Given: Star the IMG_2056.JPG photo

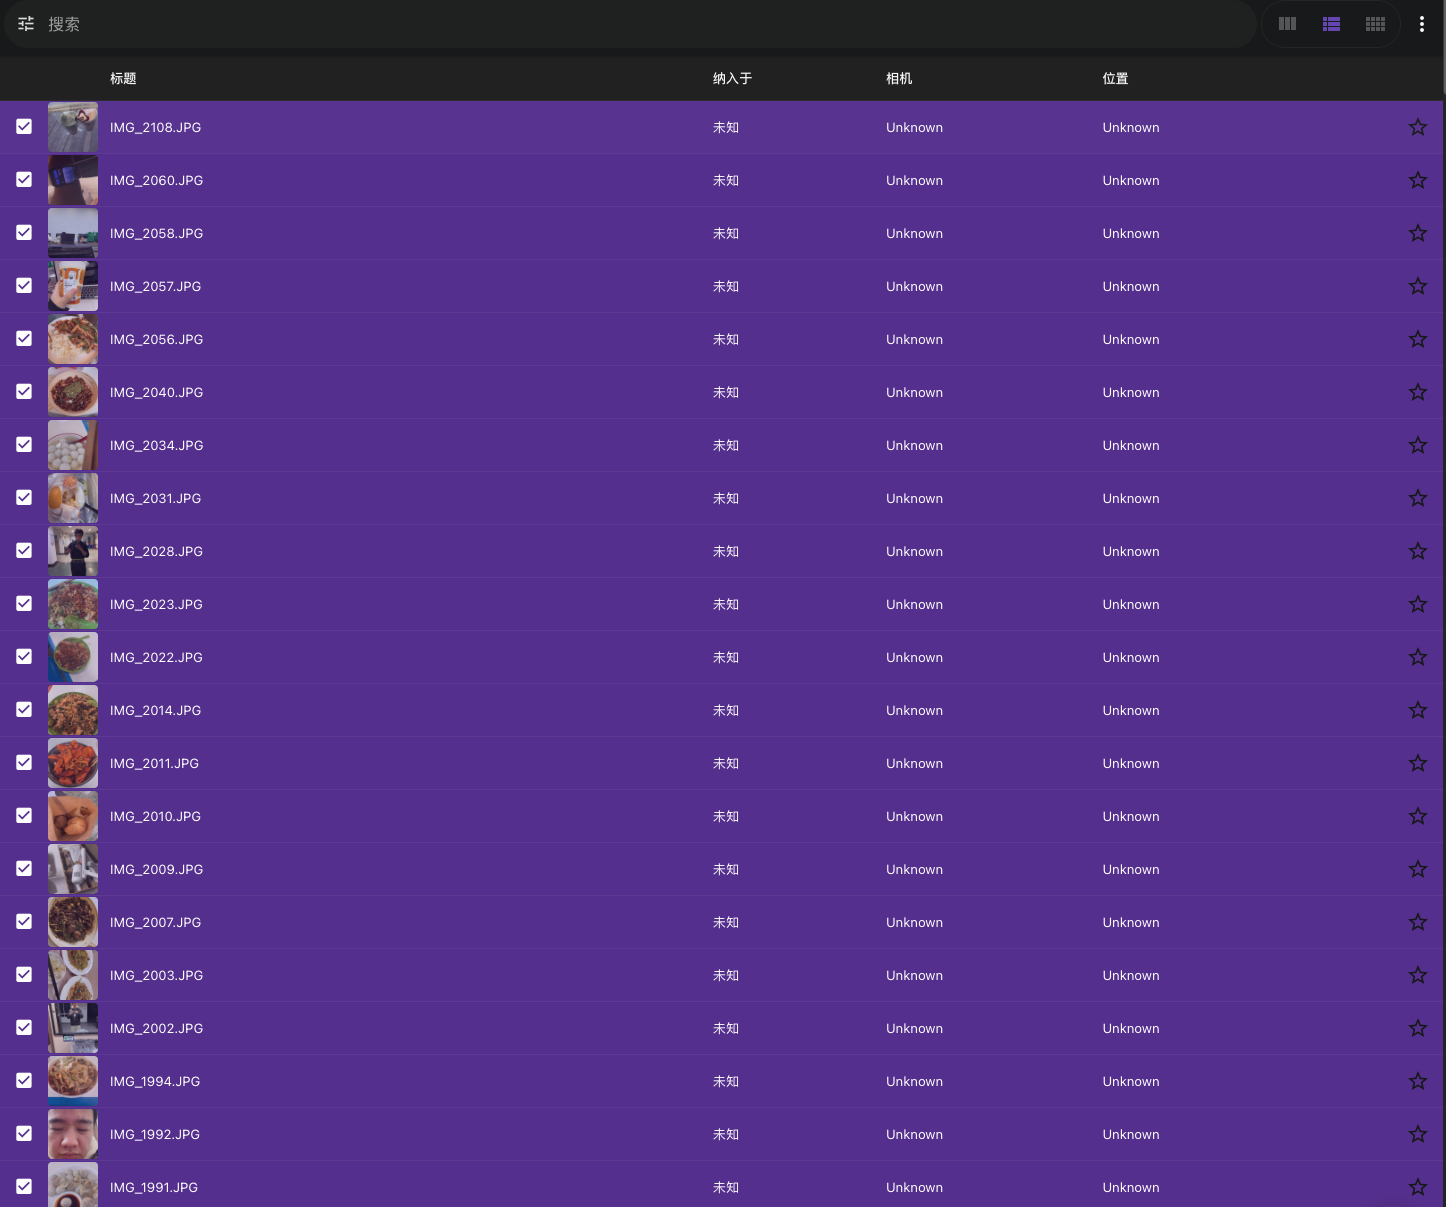Looking at the screenshot, I should [1417, 339].
